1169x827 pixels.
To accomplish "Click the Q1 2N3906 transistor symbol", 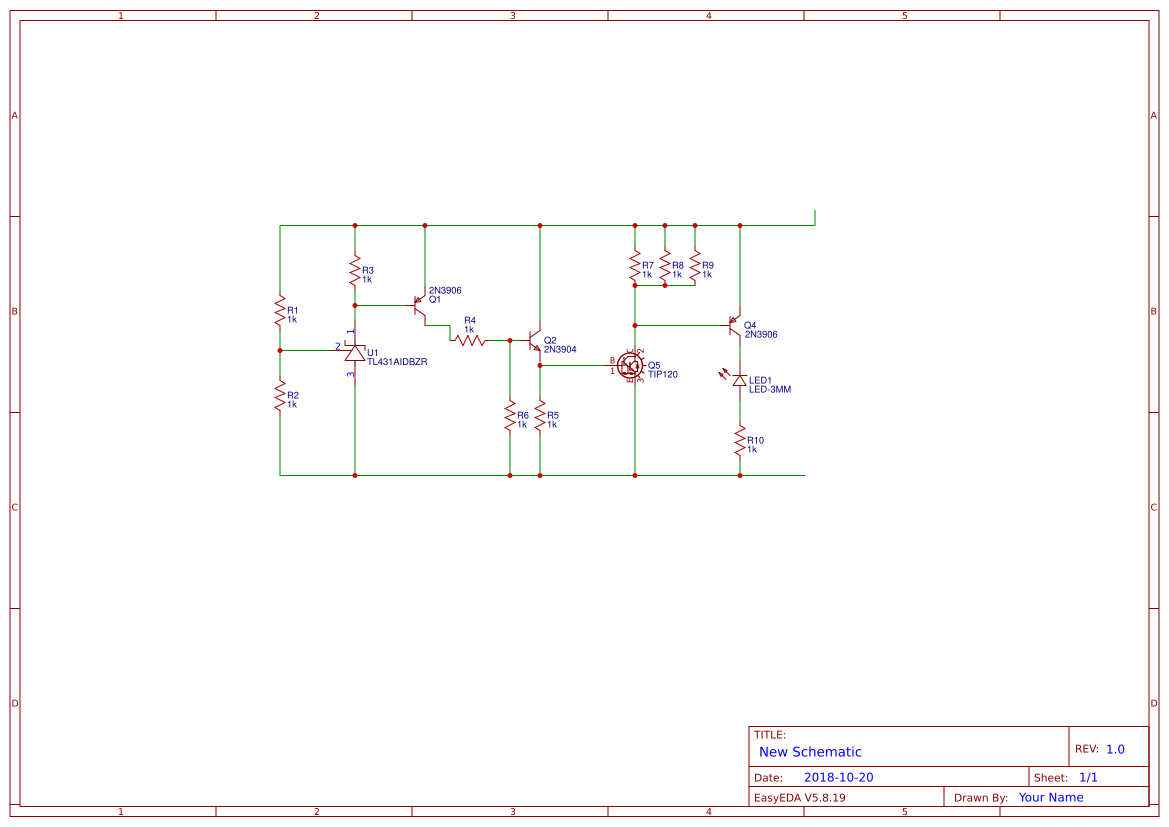I will pos(420,305).
